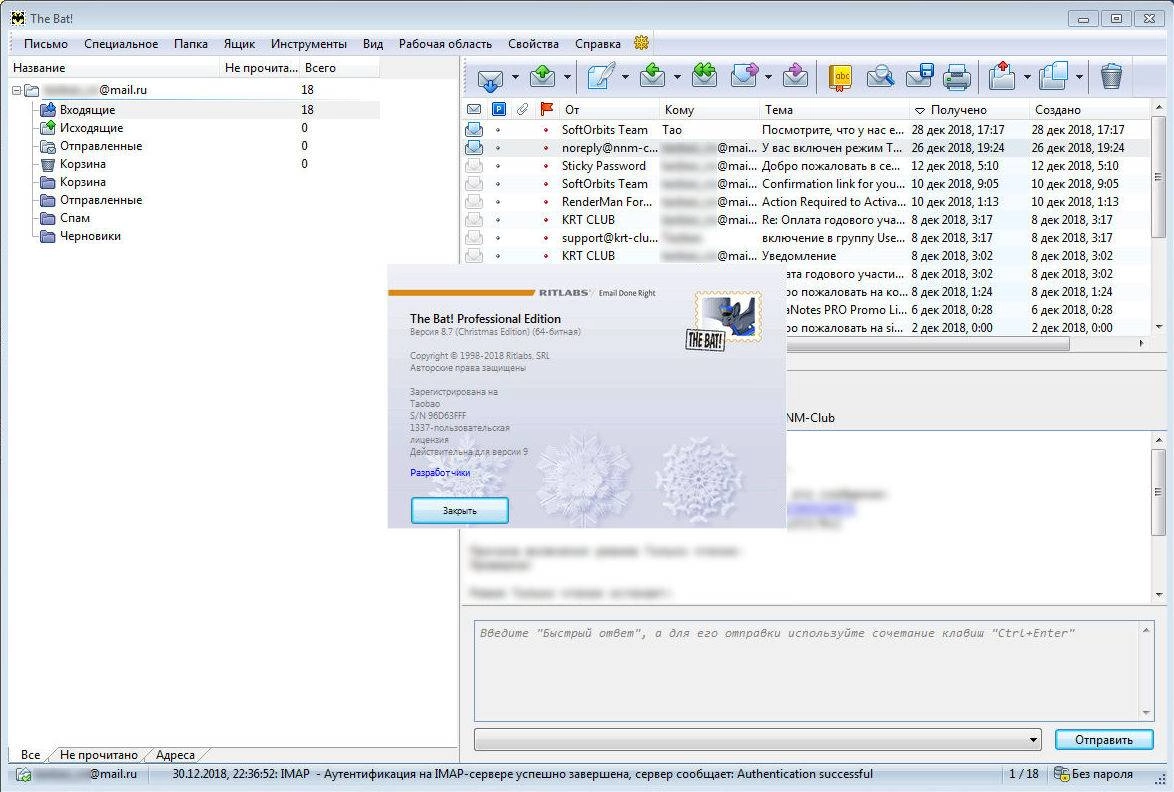Click Закрыть button in About dialog
Screen dimensions: 1174x792
point(460,511)
